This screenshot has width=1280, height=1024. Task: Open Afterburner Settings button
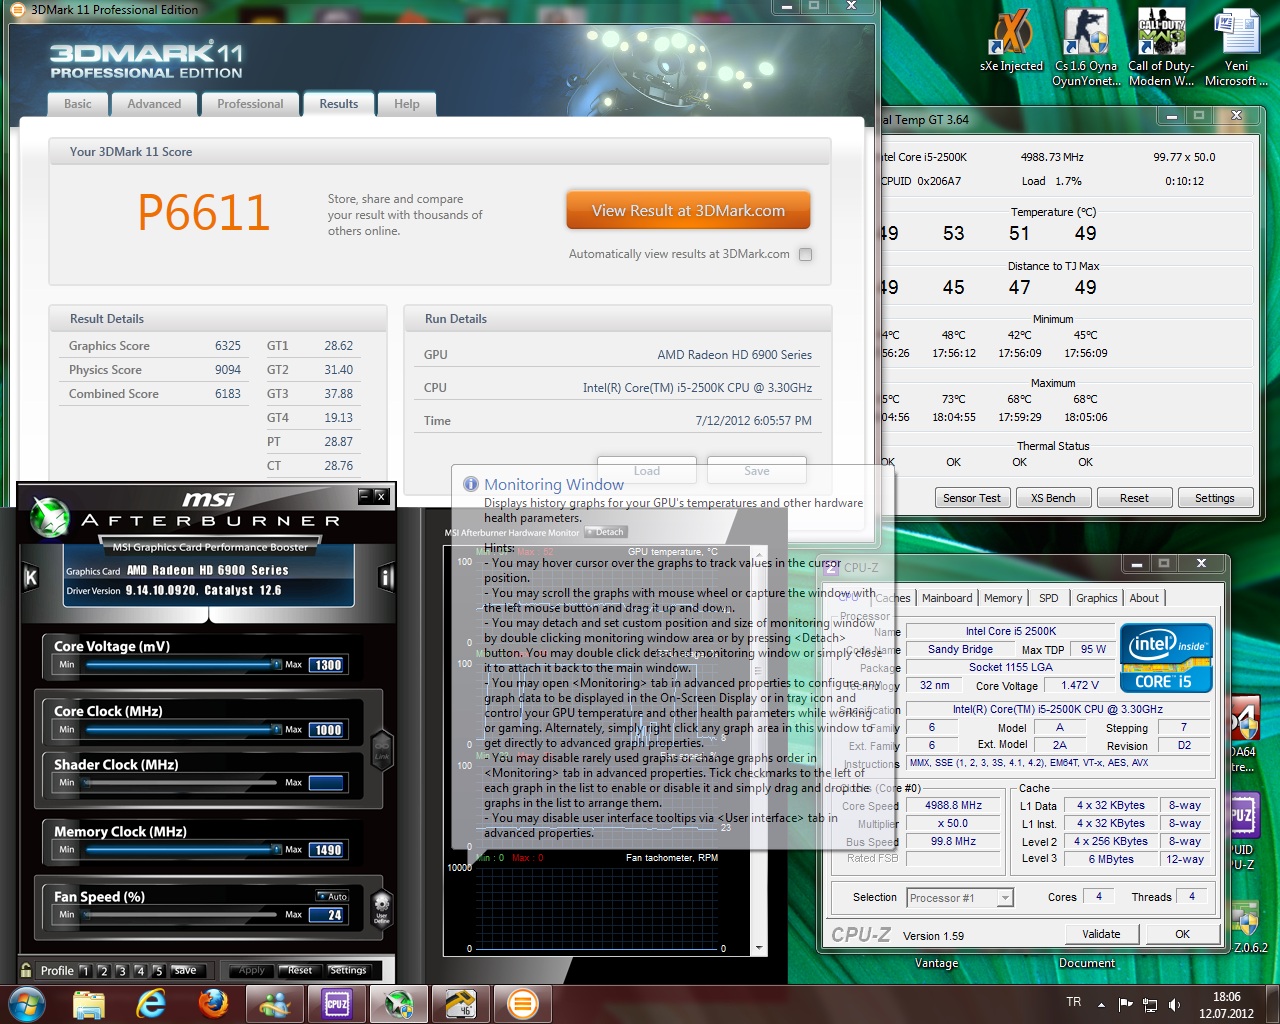click(x=348, y=970)
